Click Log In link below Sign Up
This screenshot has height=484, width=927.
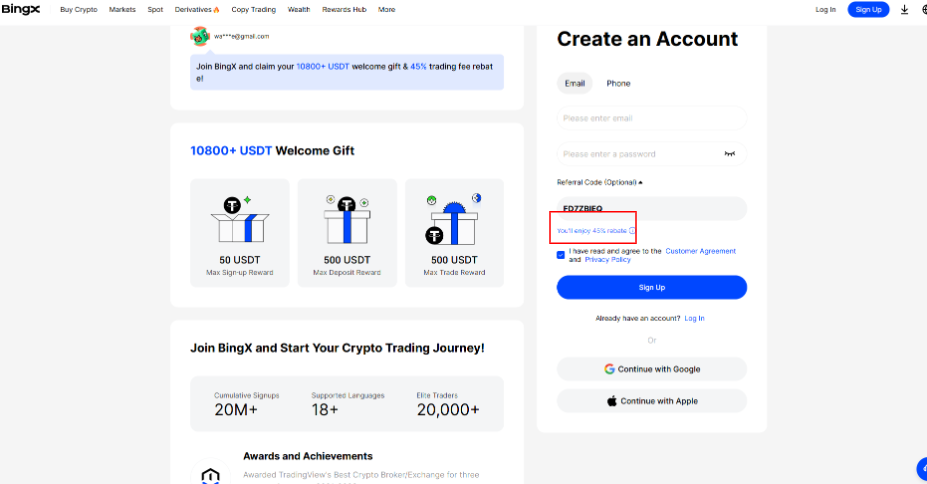click(x=694, y=318)
